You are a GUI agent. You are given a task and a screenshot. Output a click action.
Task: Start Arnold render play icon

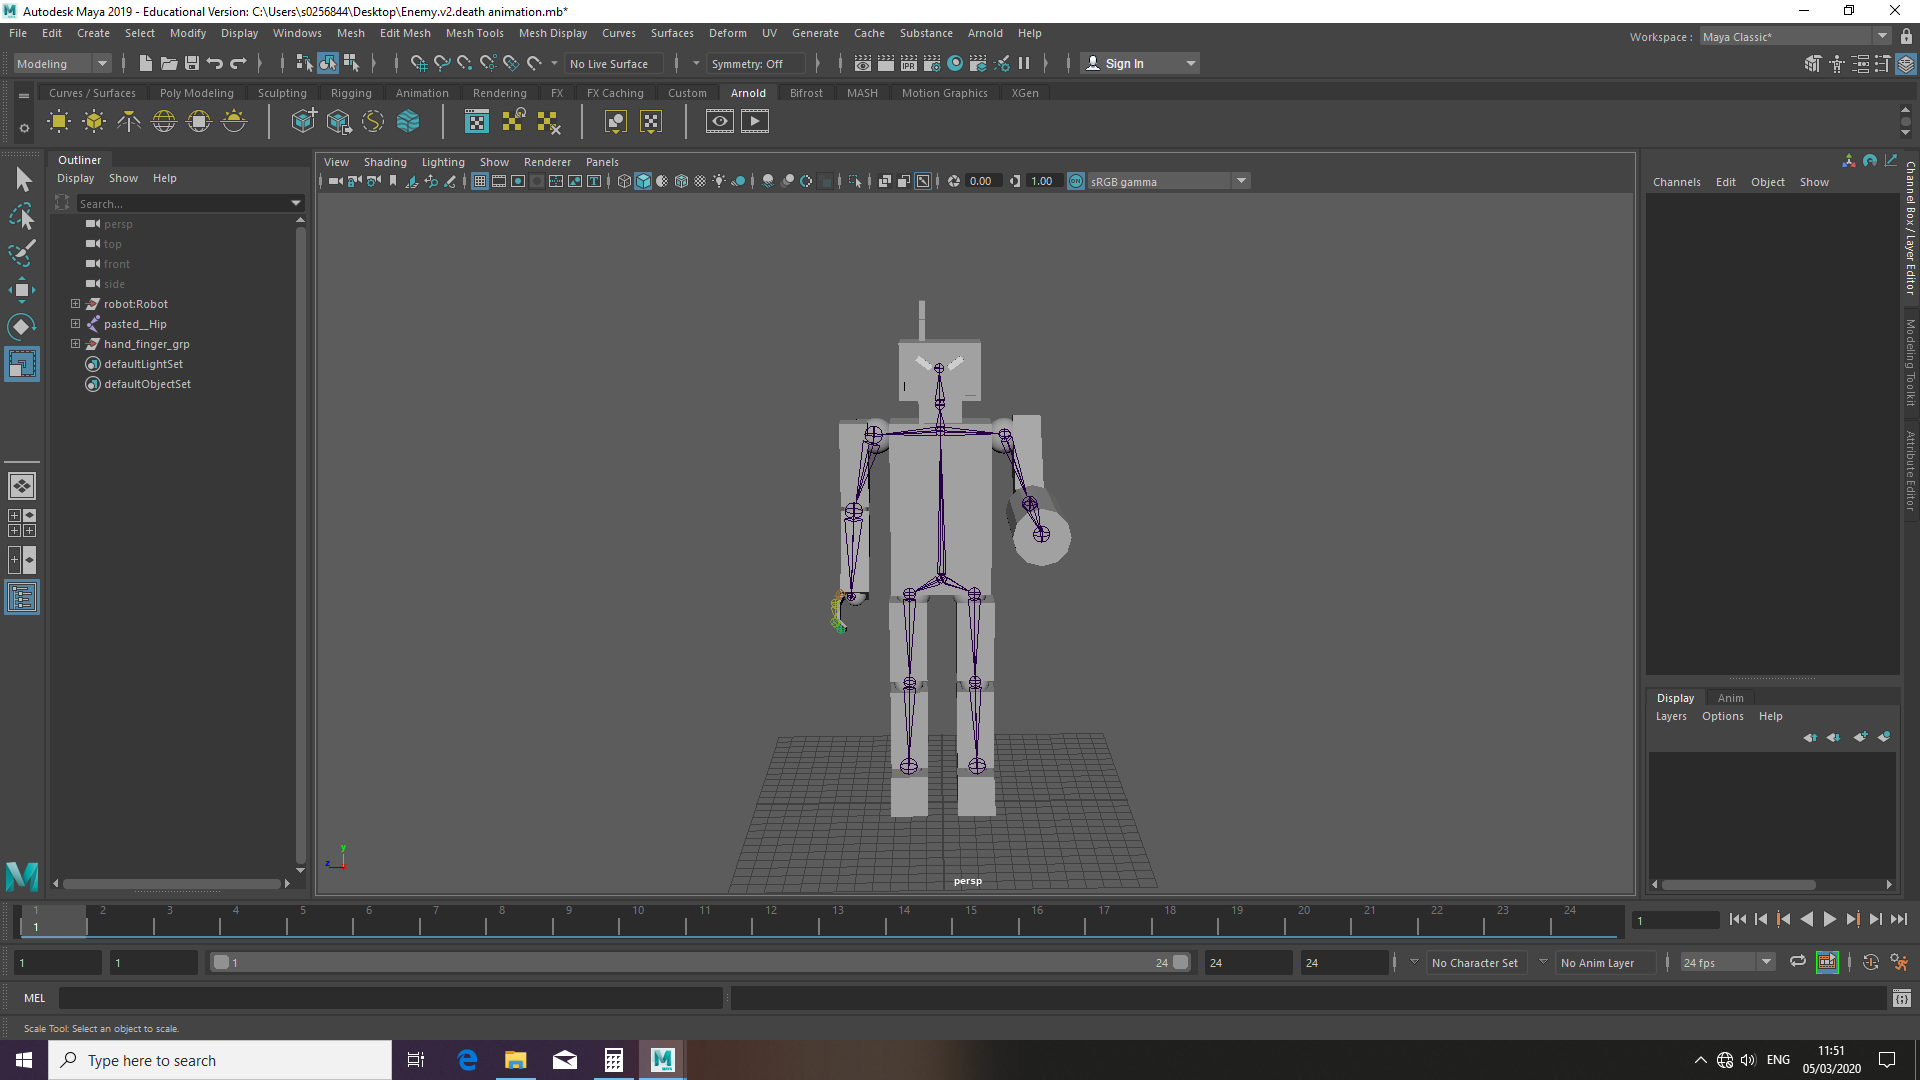(x=755, y=122)
